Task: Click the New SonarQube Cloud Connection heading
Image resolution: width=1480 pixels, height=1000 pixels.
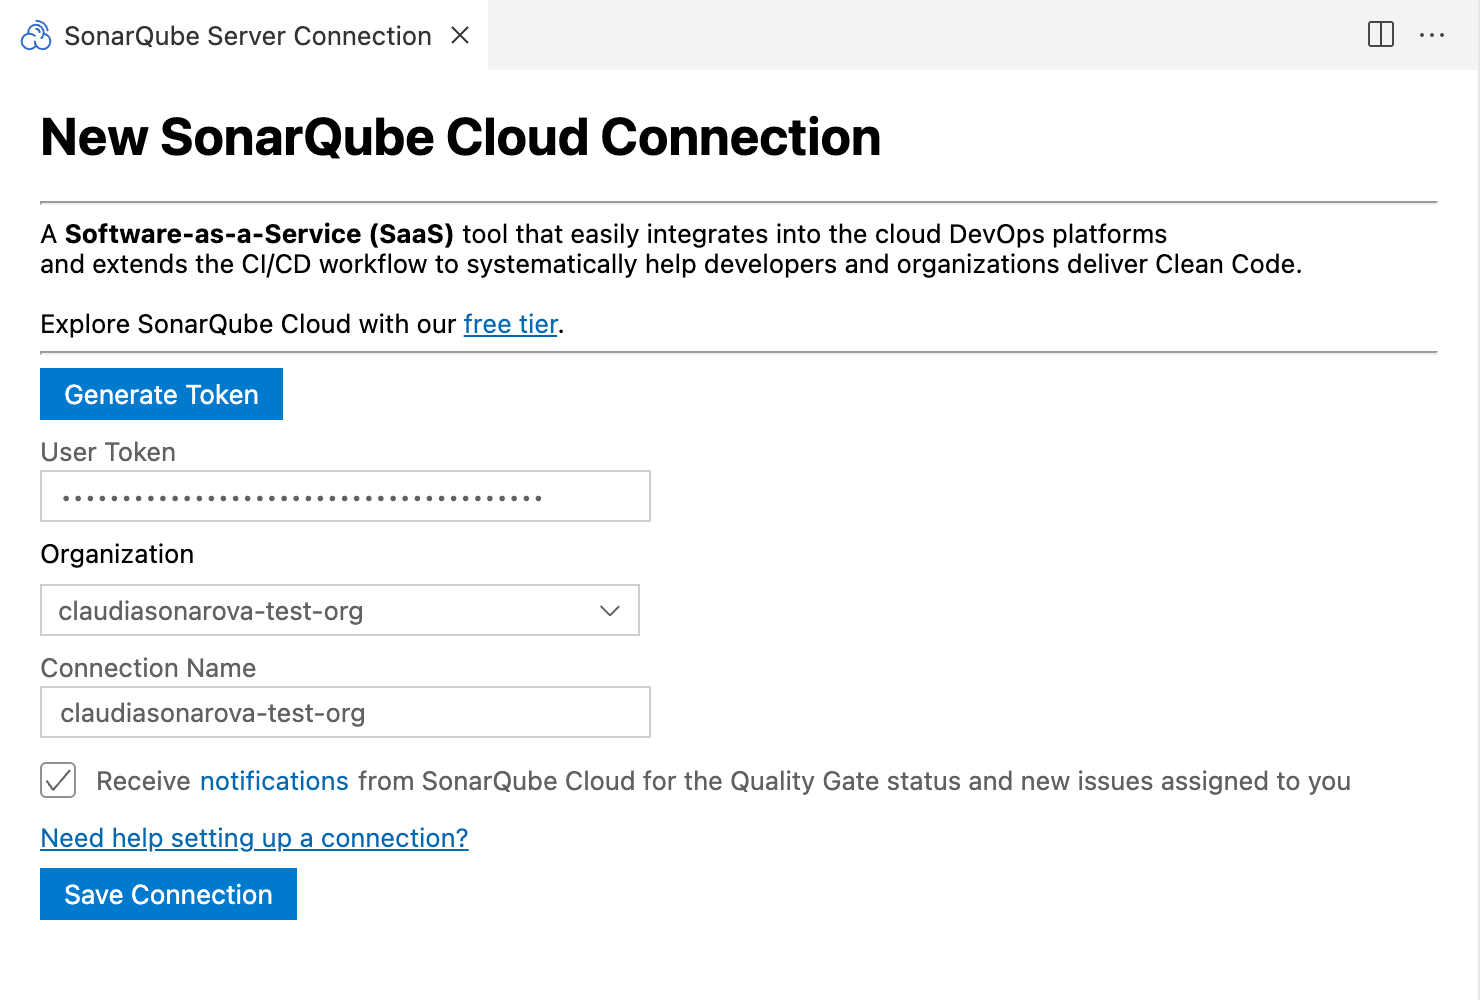Action: [x=460, y=137]
